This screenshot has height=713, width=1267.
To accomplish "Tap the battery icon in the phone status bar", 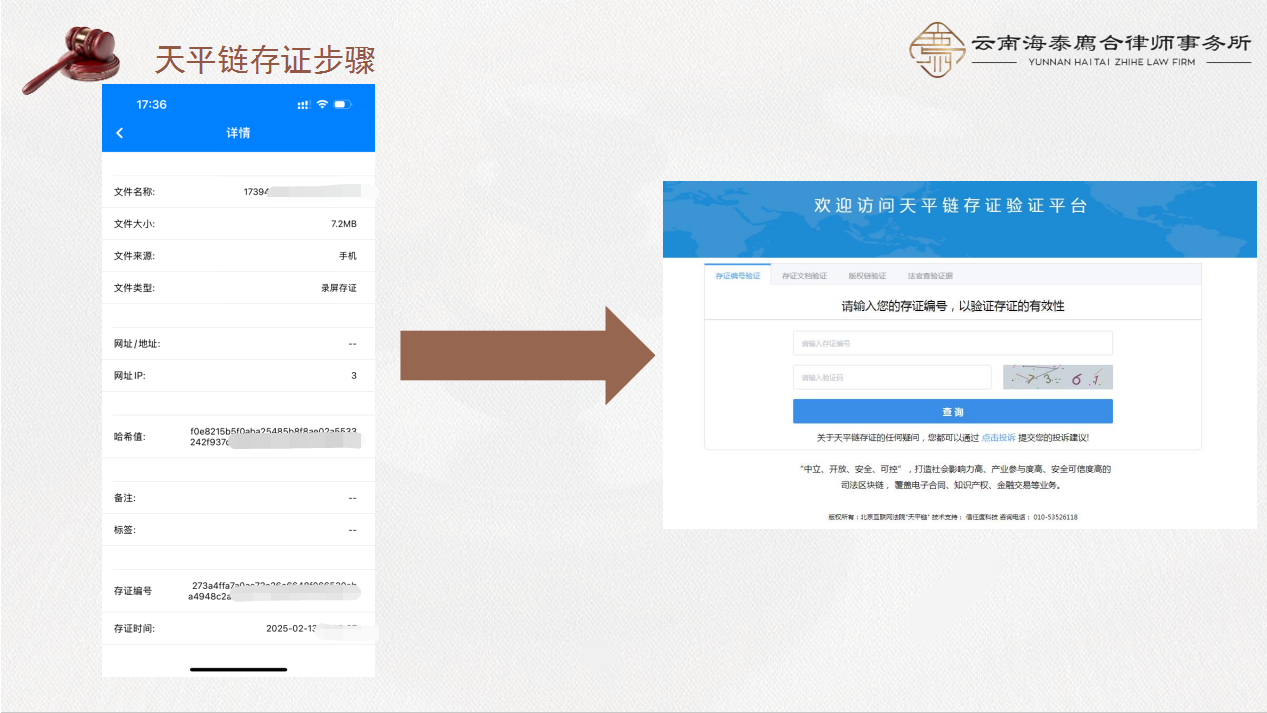I will point(343,105).
